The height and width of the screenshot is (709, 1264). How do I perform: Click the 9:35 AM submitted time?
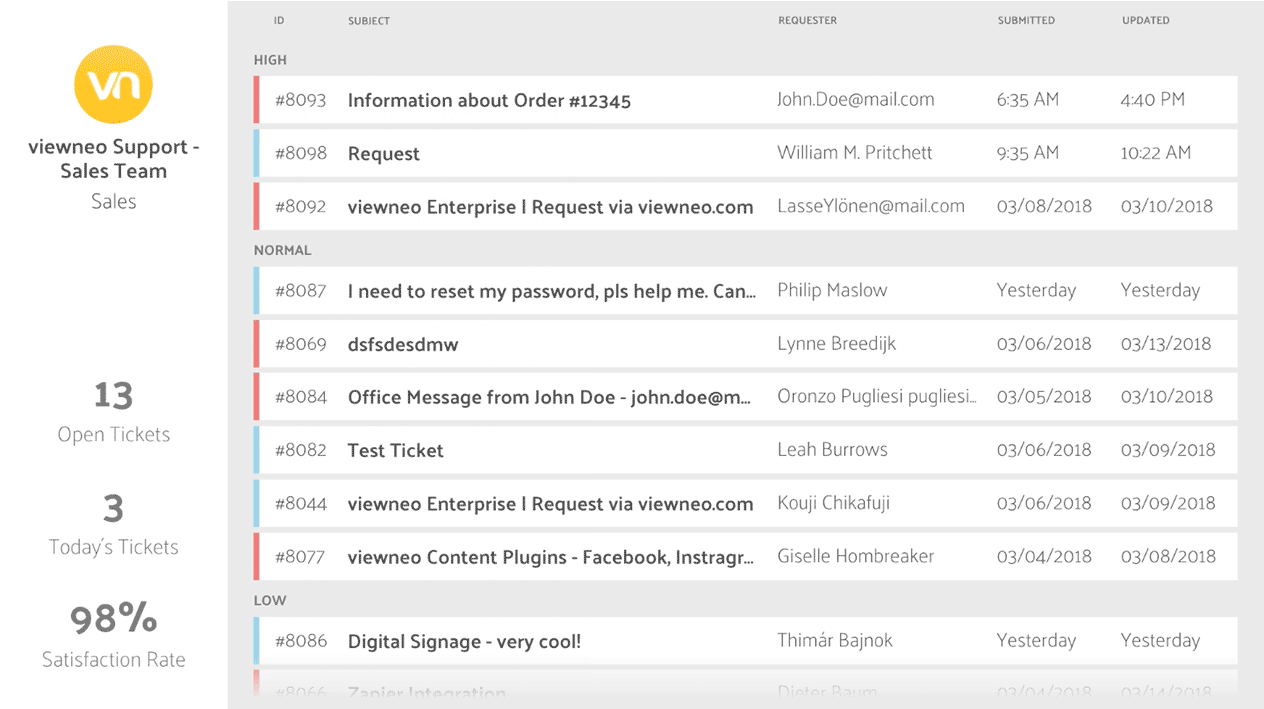[1028, 153]
